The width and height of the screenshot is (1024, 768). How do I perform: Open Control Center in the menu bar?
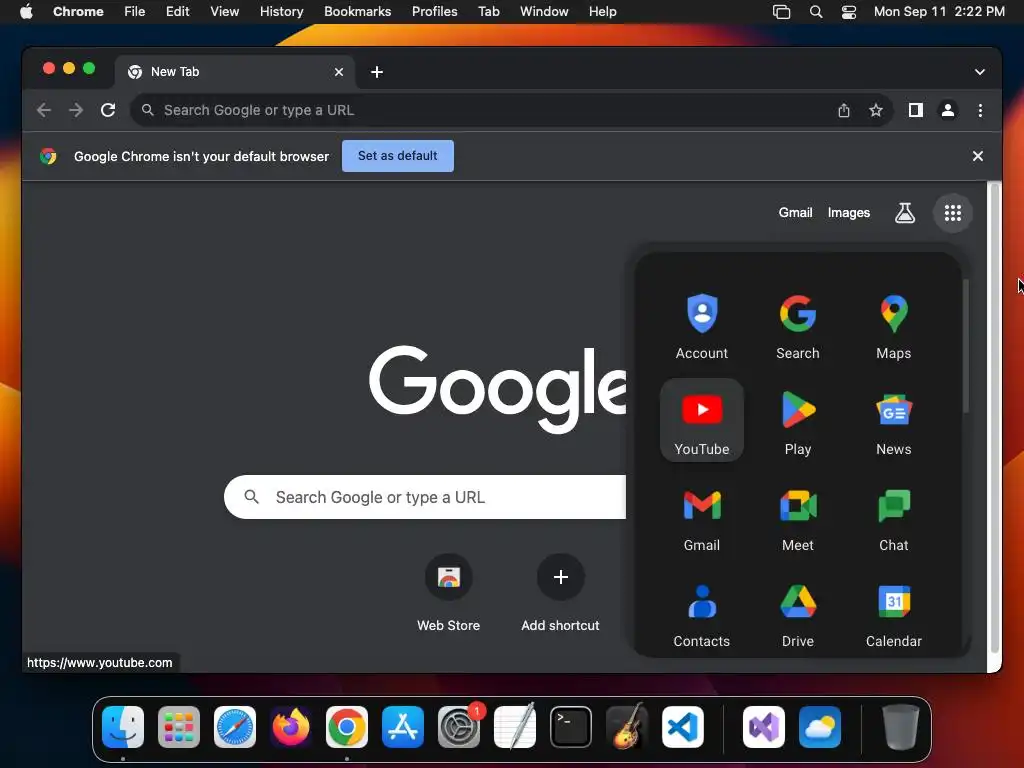pyautogui.click(x=848, y=12)
